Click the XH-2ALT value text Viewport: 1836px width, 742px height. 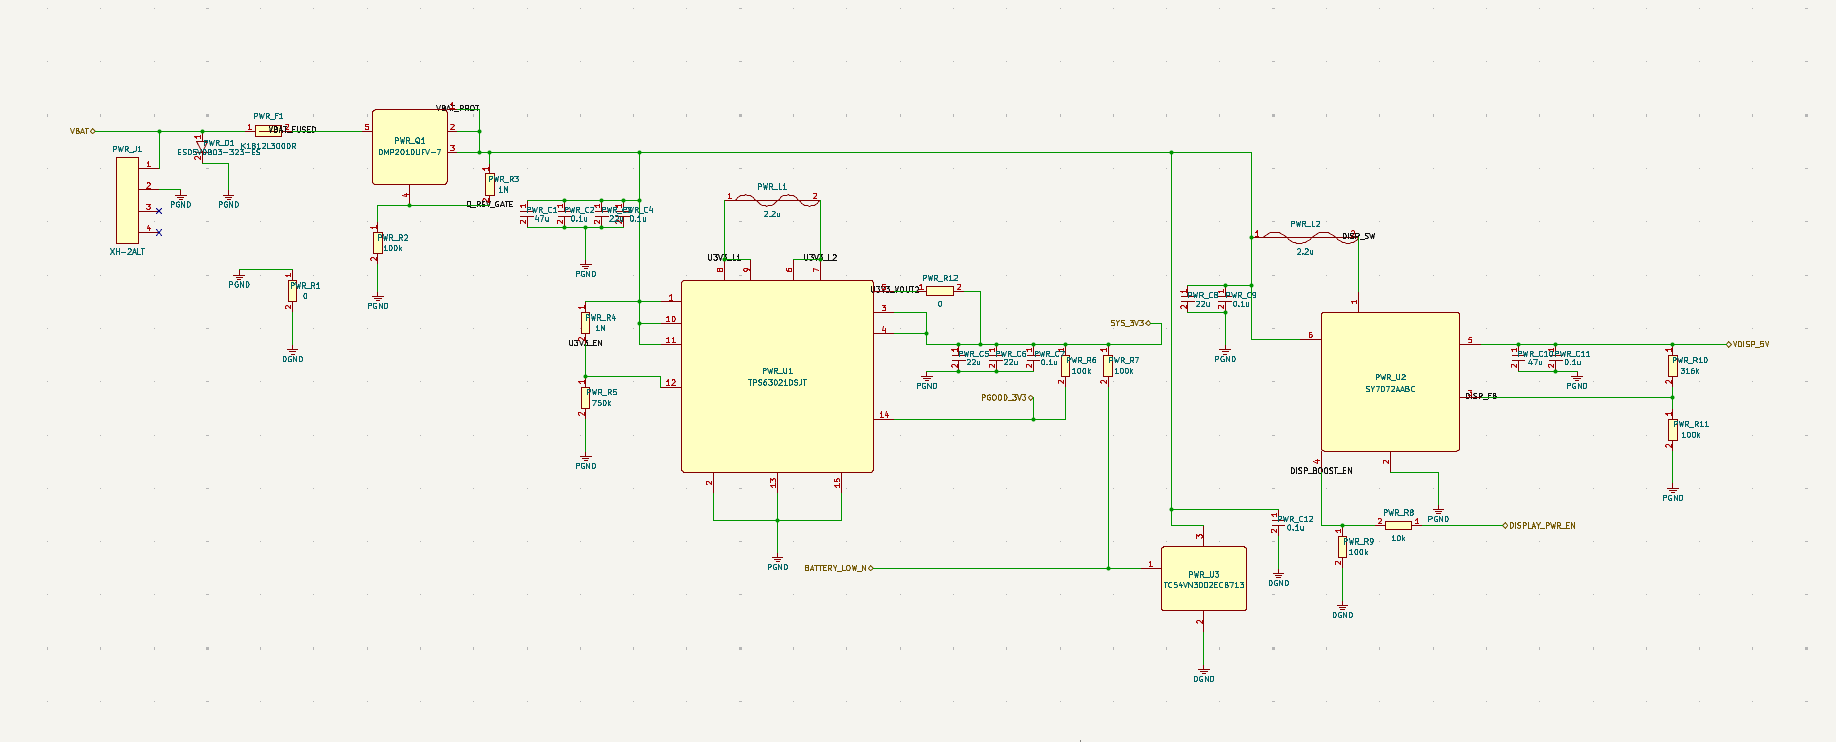127,252
